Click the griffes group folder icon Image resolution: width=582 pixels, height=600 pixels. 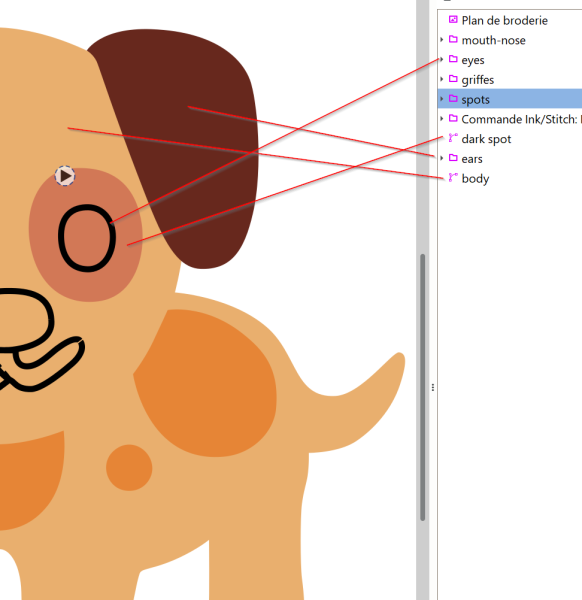(x=453, y=79)
